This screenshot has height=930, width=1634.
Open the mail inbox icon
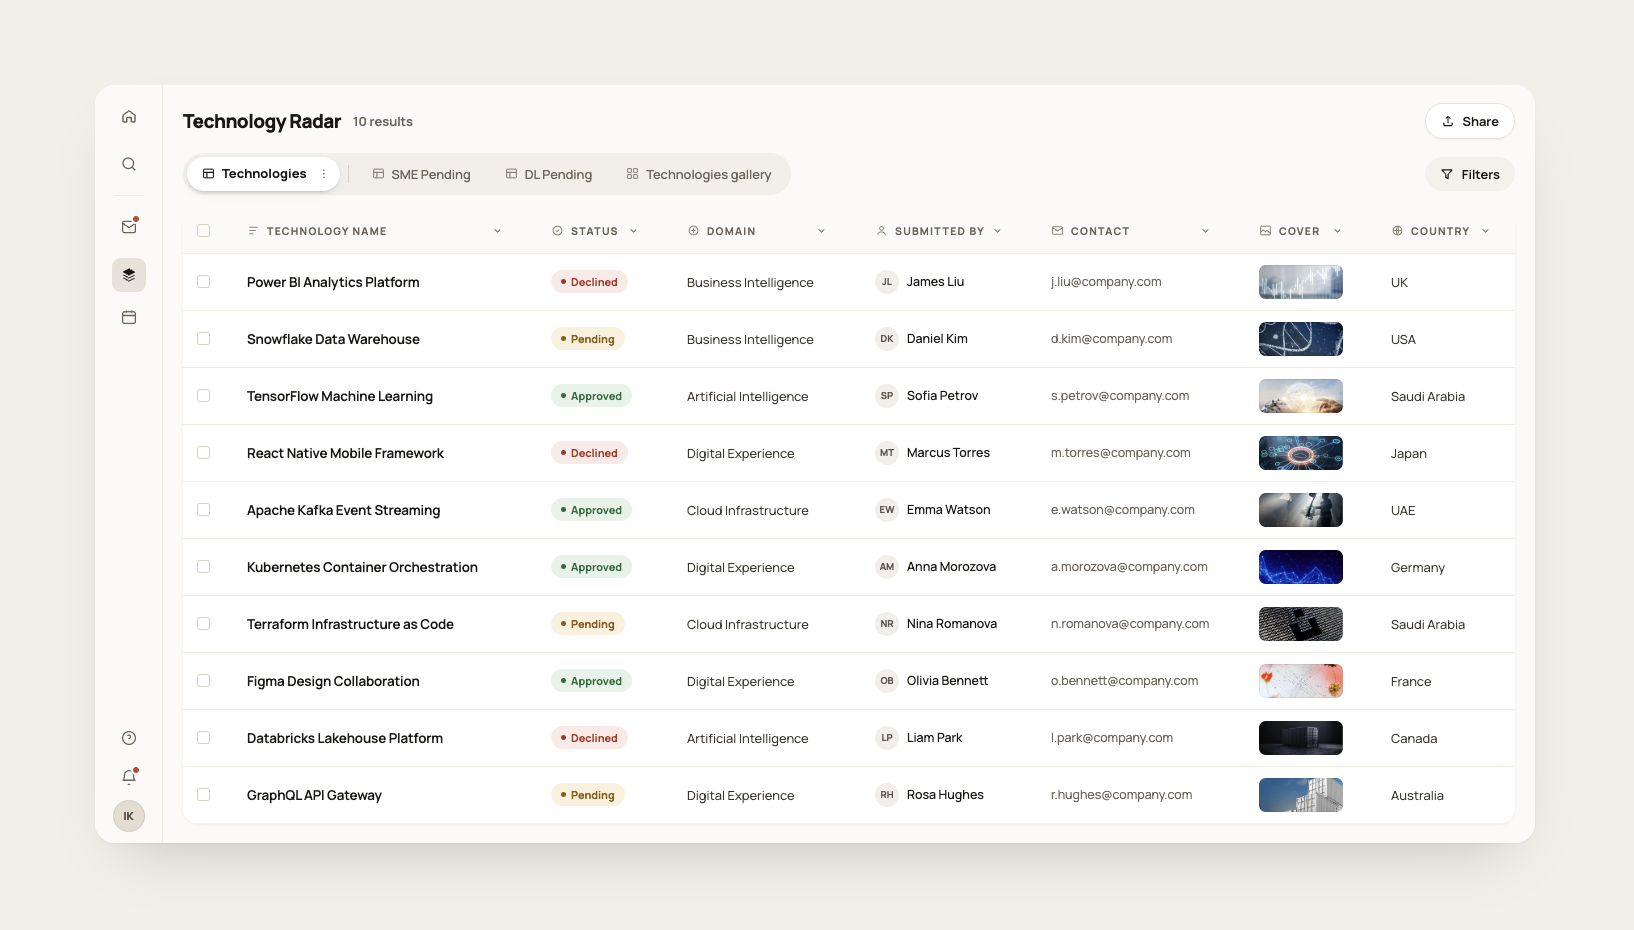[x=129, y=227]
